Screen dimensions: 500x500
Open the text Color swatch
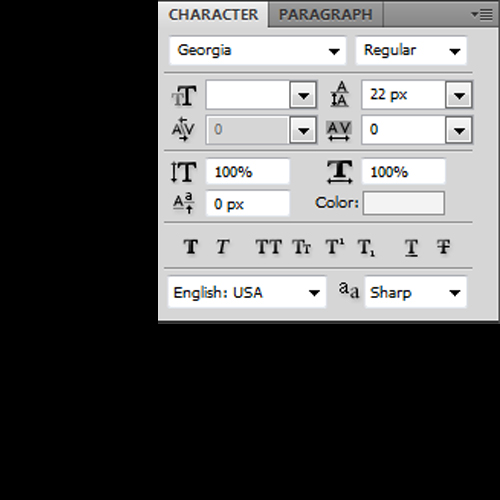coord(404,203)
